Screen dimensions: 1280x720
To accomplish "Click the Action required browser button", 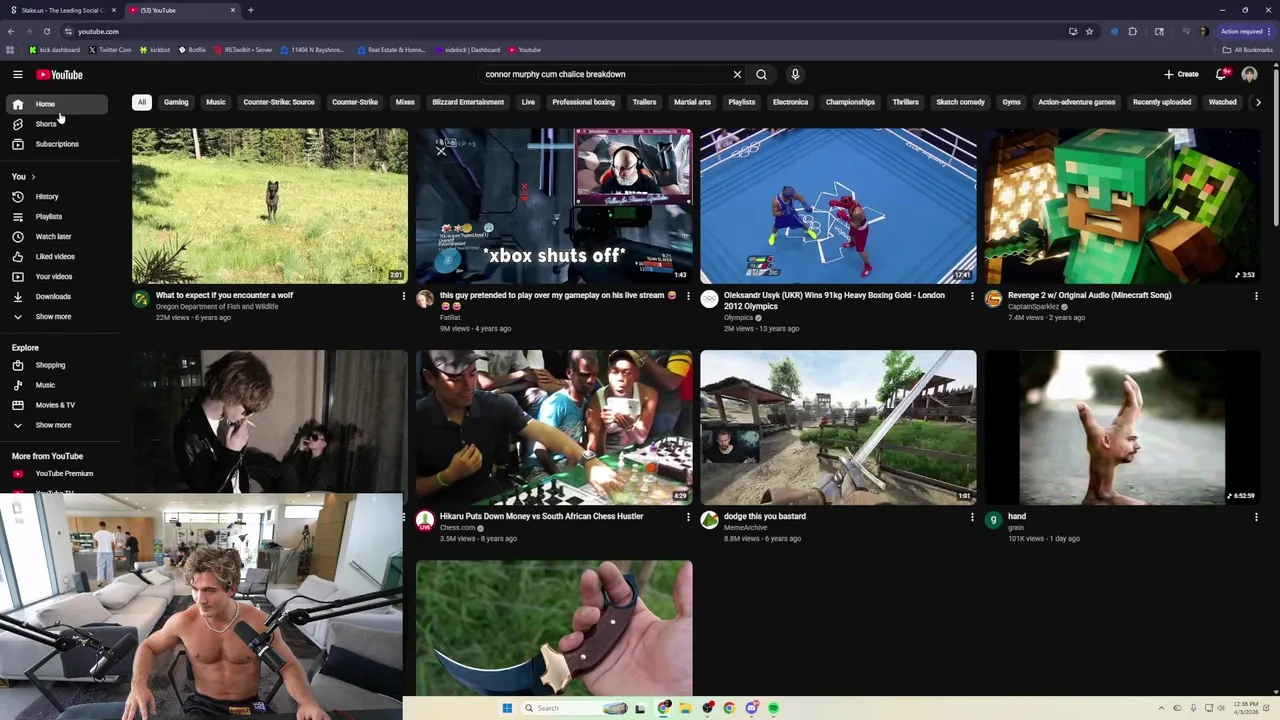I will (1245, 31).
